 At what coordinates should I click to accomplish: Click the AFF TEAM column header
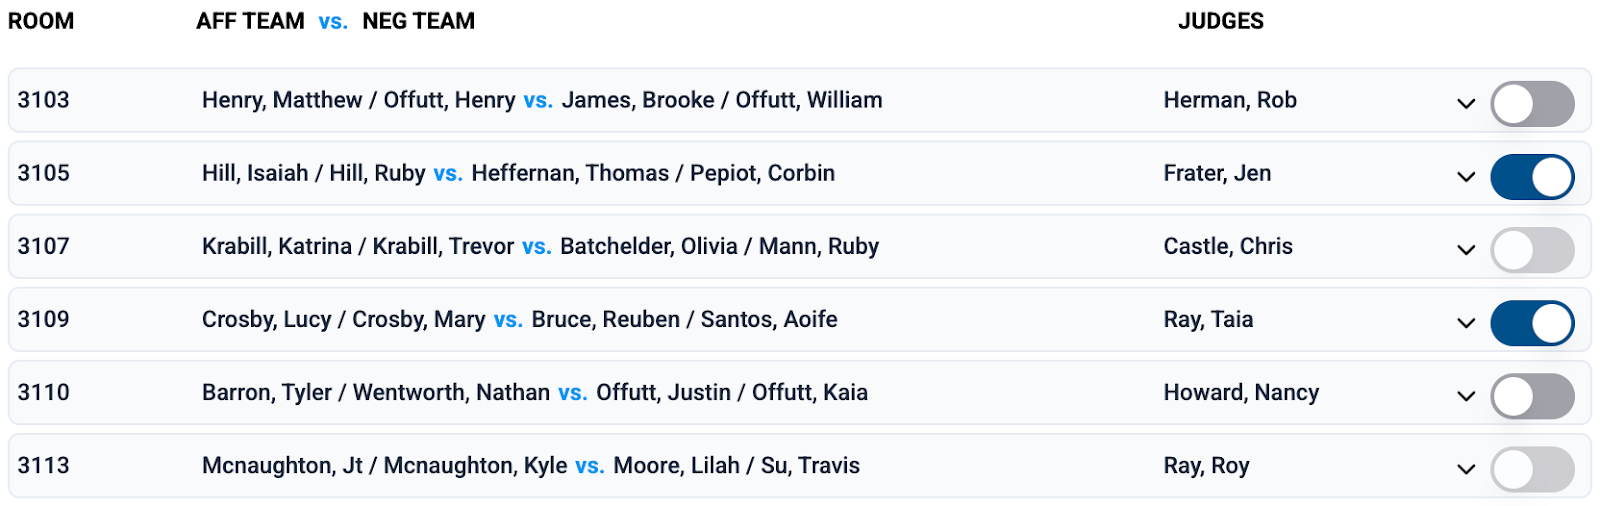250,21
